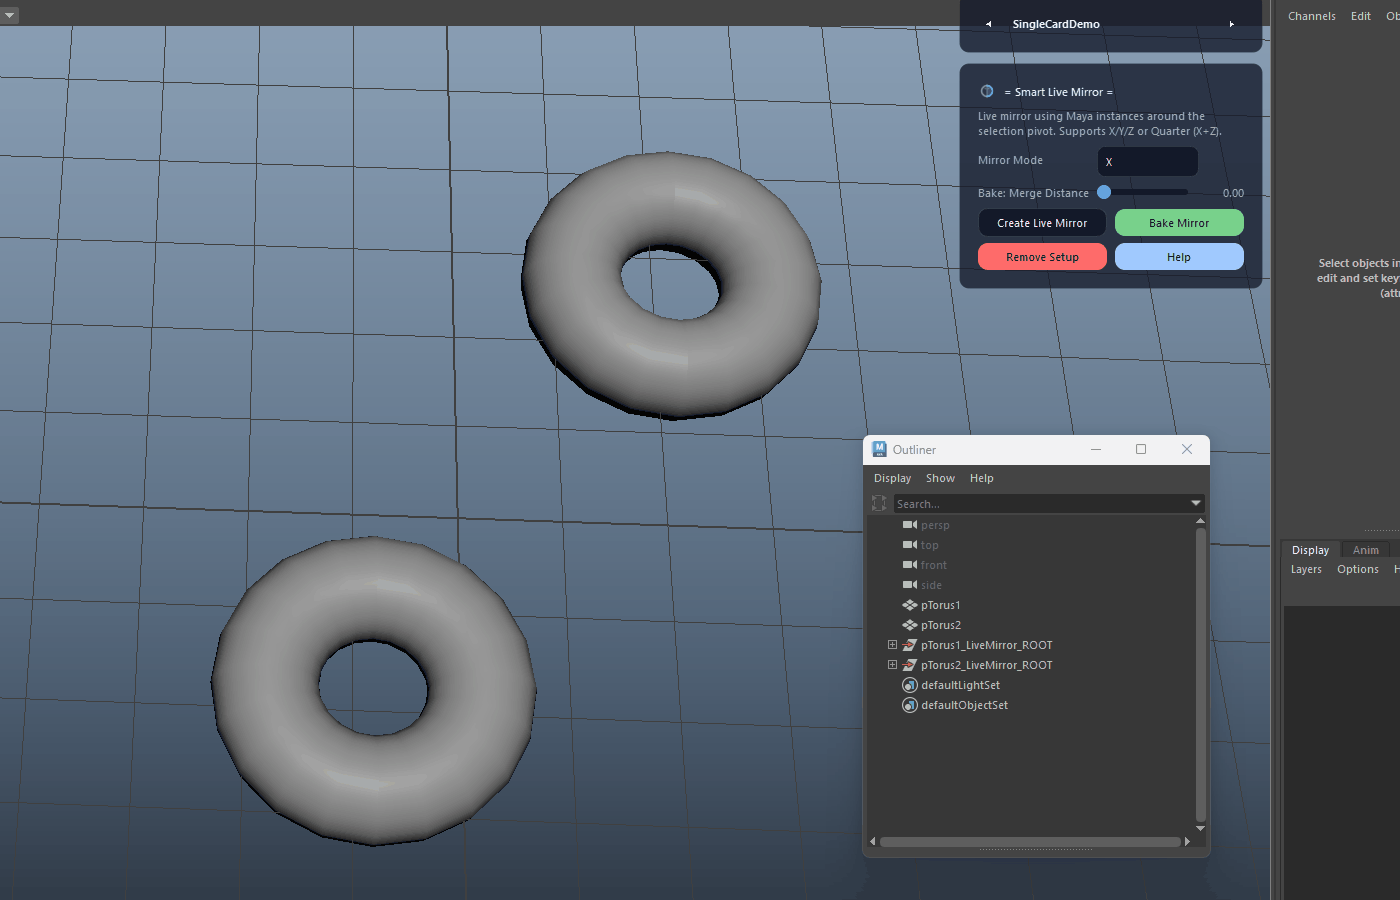Click the Create Live Mirror button
This screenshot has width=1400, height=900.
coord(1042,223)
